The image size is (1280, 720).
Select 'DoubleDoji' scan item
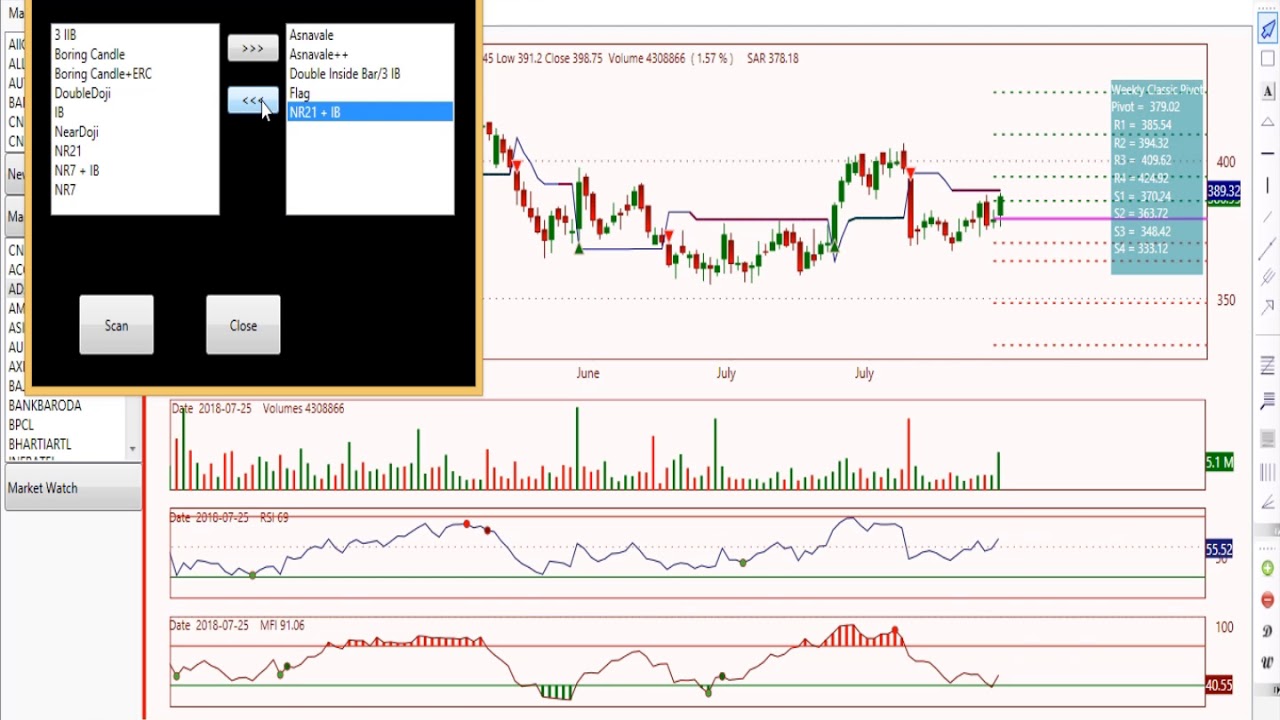pos(135,93)
